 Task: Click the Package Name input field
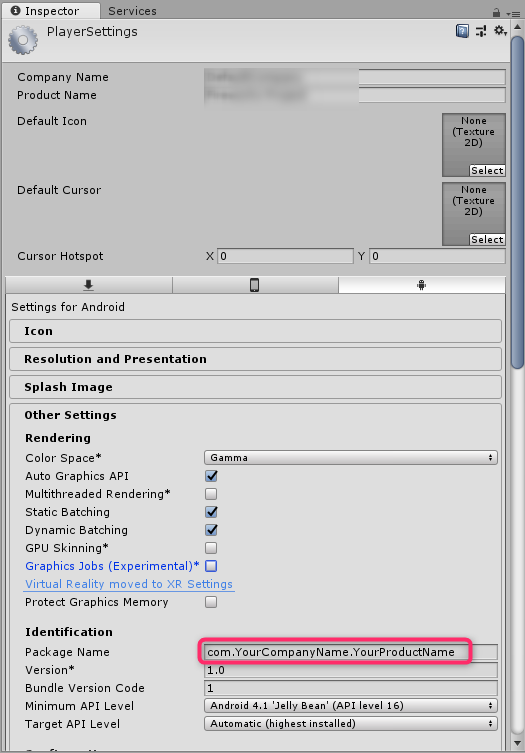coord(351,652)
